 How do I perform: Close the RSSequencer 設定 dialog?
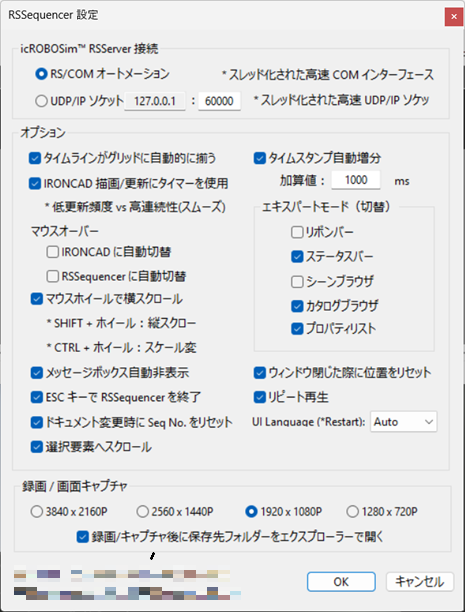(454, 17)
